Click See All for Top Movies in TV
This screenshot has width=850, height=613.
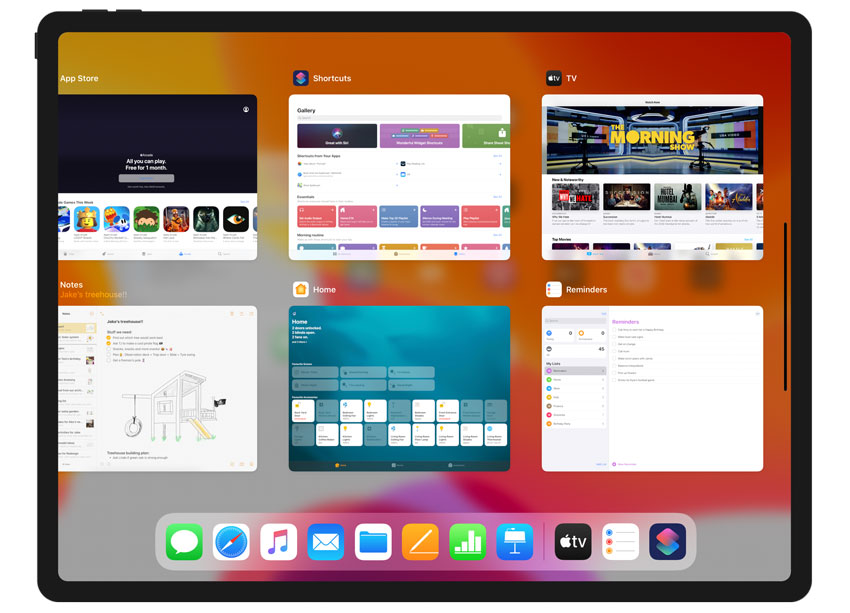748,240
